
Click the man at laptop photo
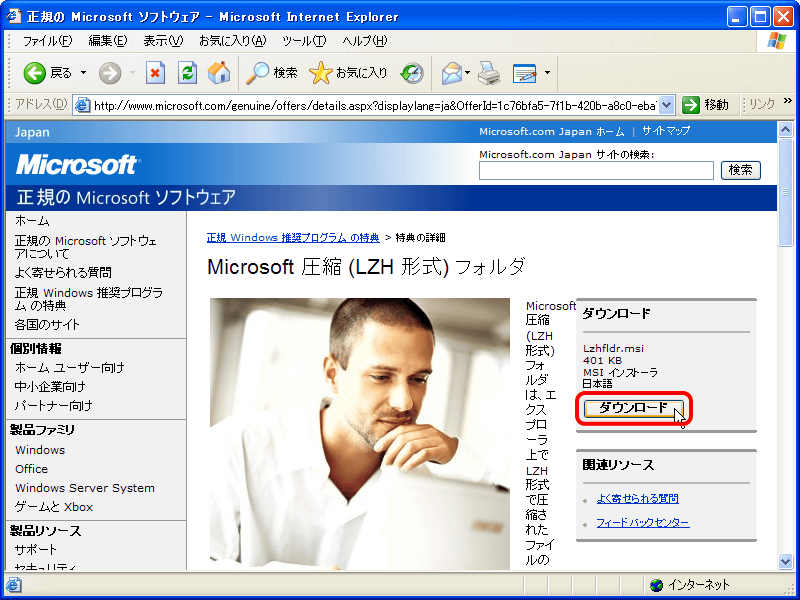tap(360, 434)
